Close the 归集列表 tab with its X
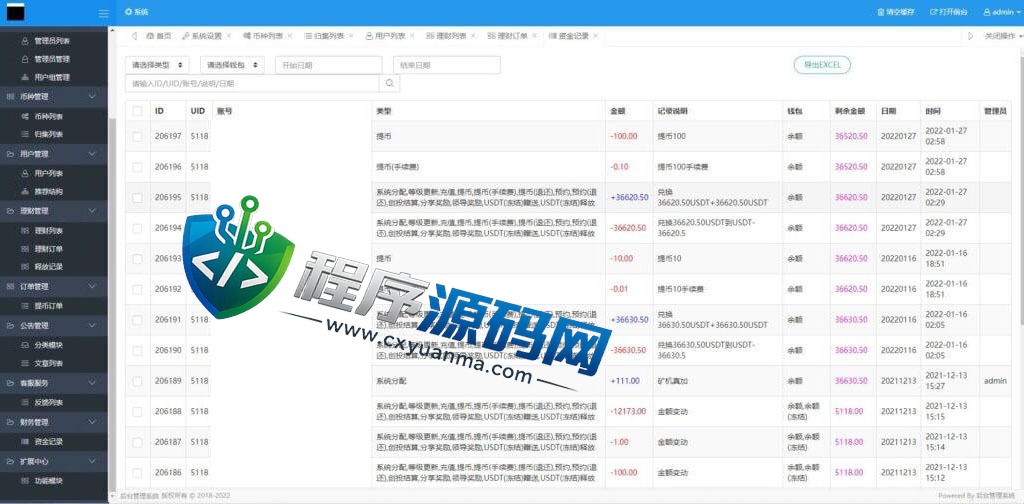The height and width of the screenshot is (504, 1024). point(351,36)
